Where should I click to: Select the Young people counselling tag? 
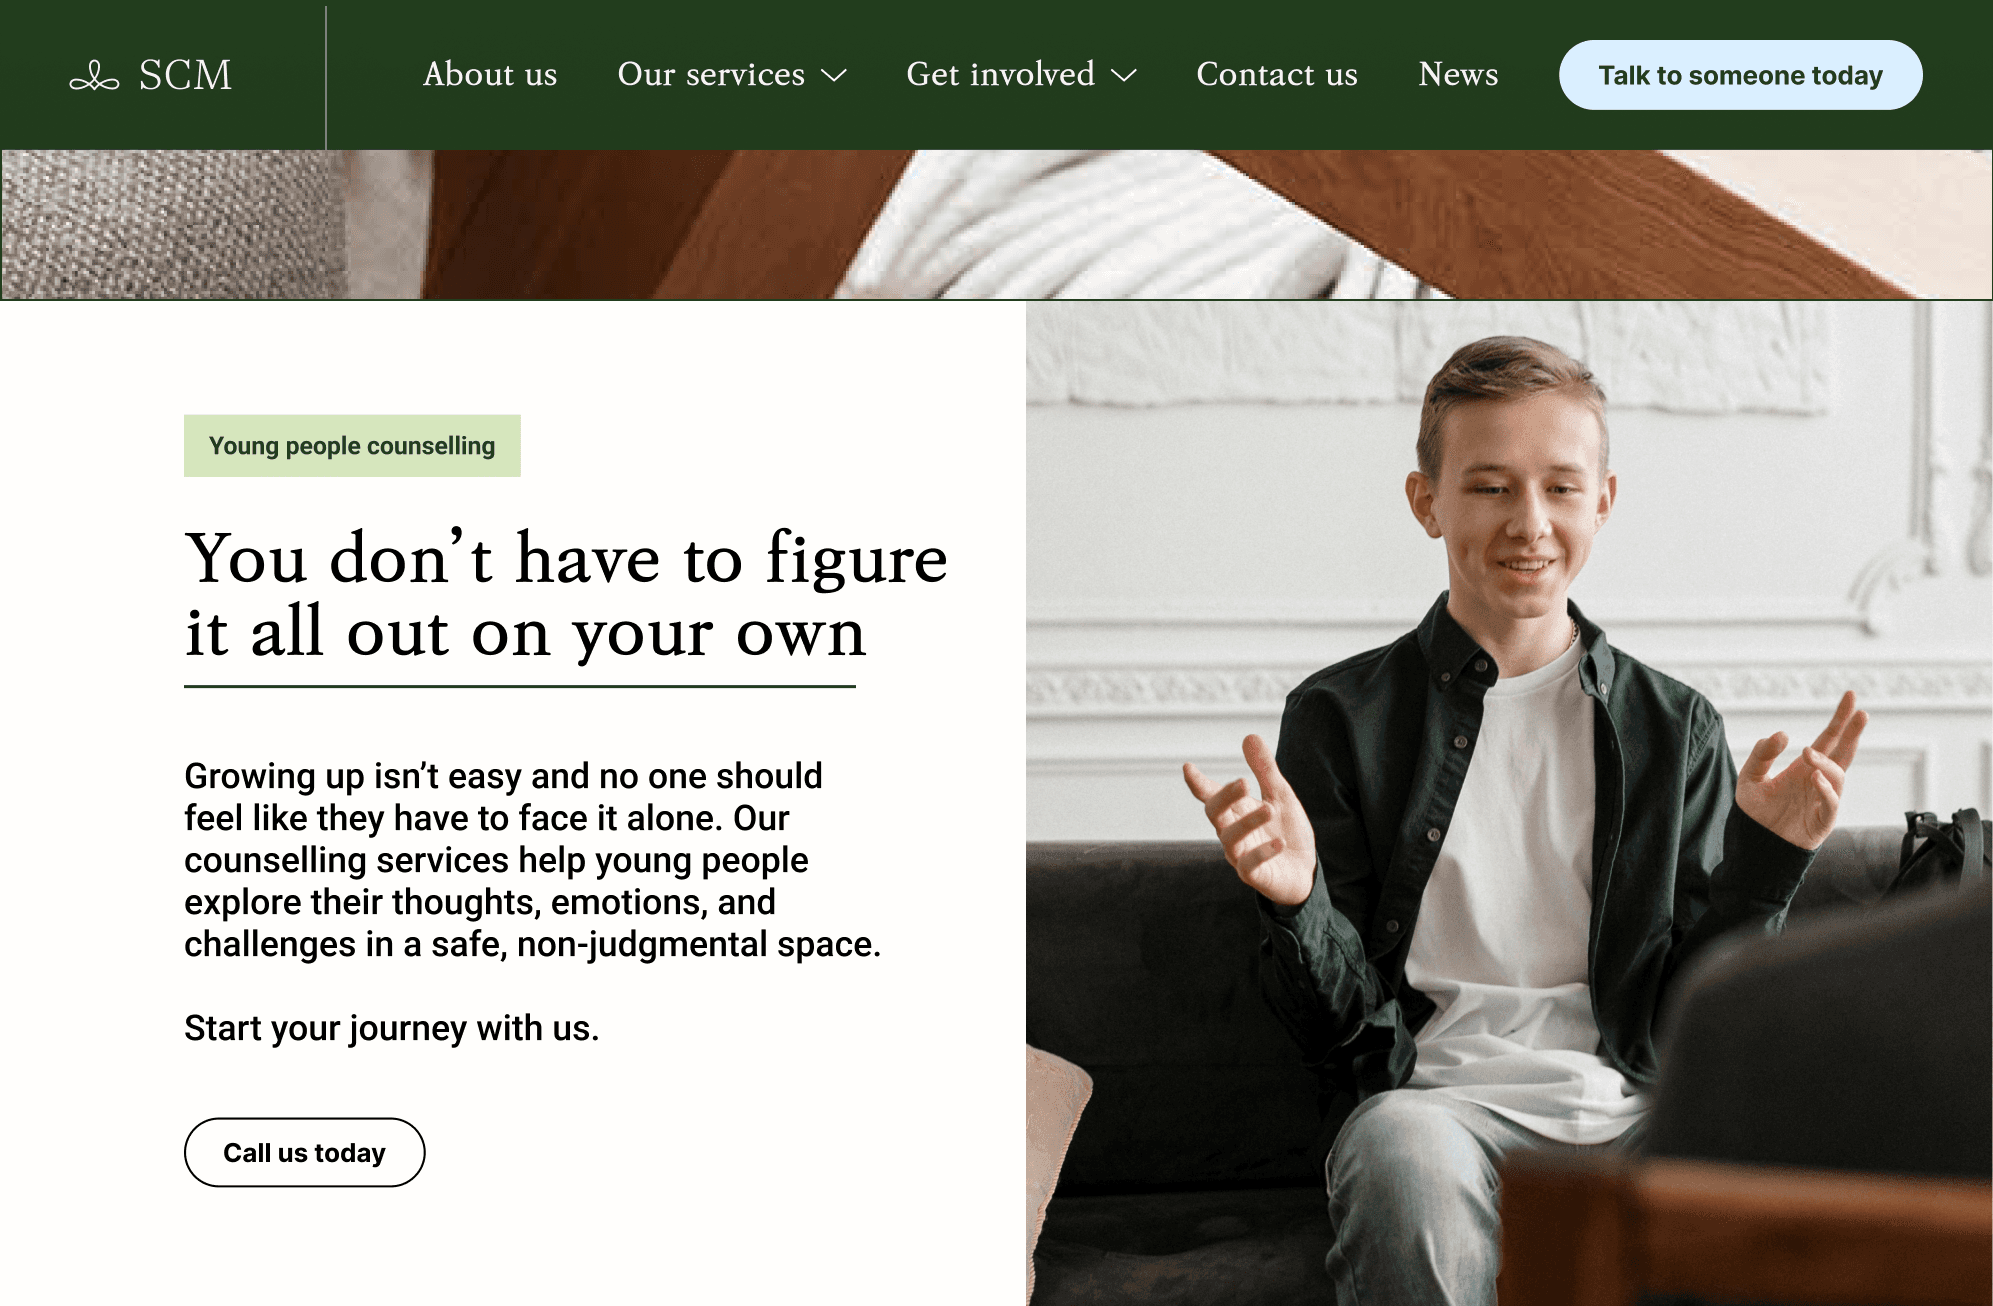pyautogui.click(x=352, y=445)
